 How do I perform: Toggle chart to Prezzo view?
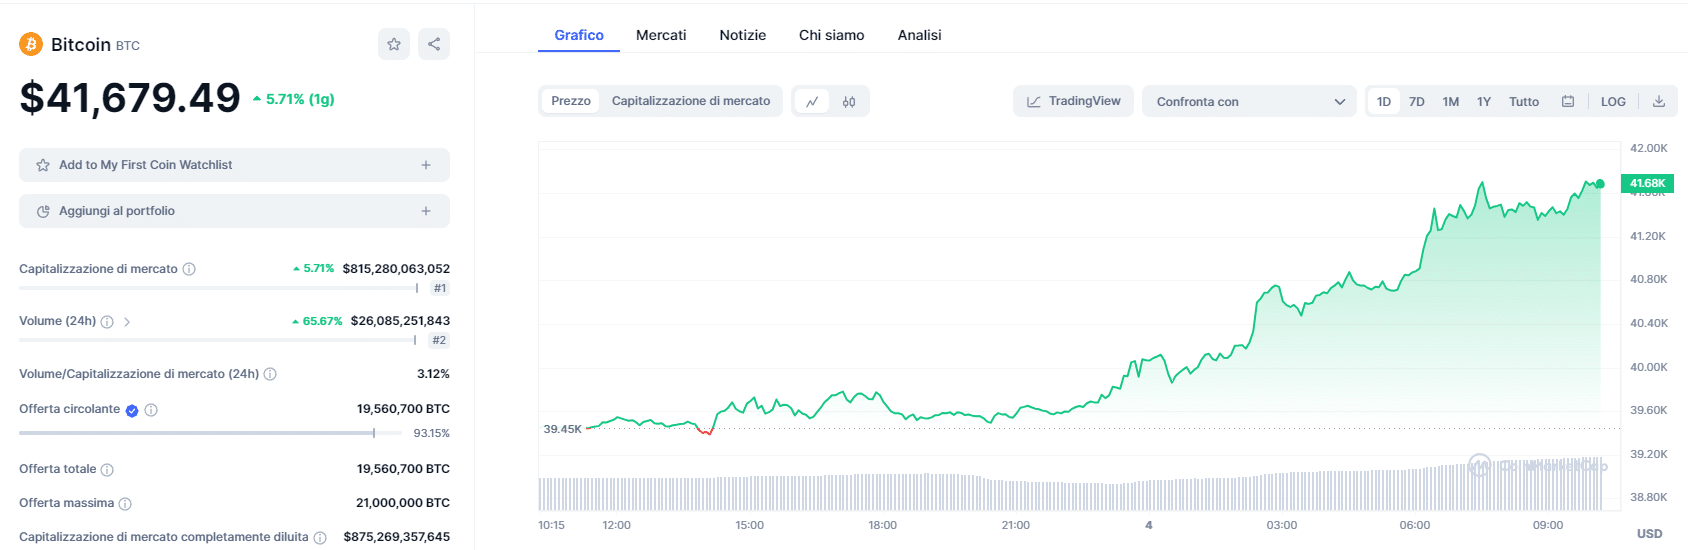(570, 101)
